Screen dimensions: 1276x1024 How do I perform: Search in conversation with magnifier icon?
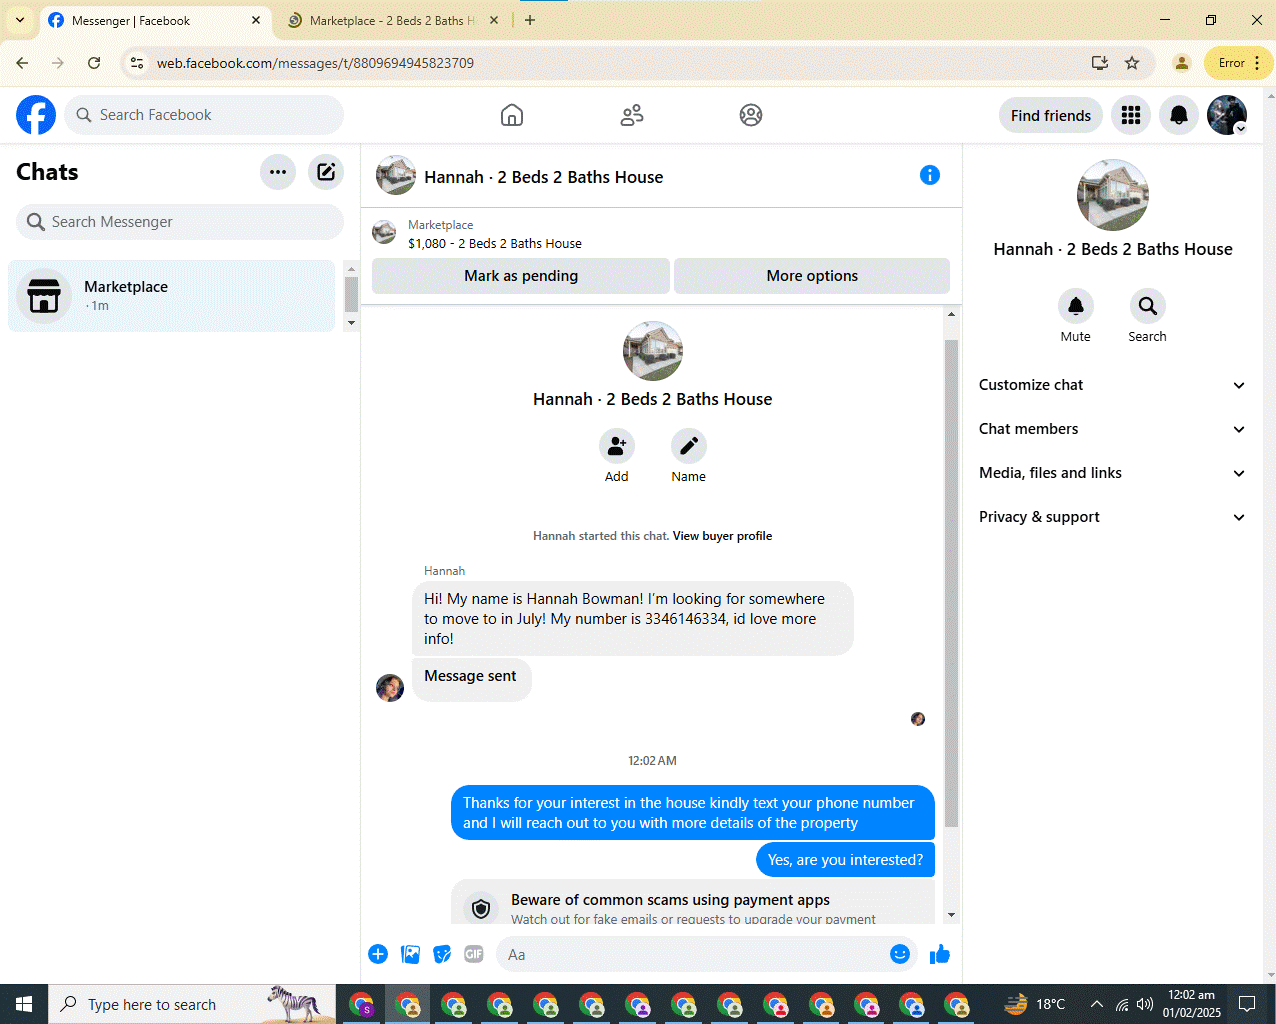coord(1148,305)
